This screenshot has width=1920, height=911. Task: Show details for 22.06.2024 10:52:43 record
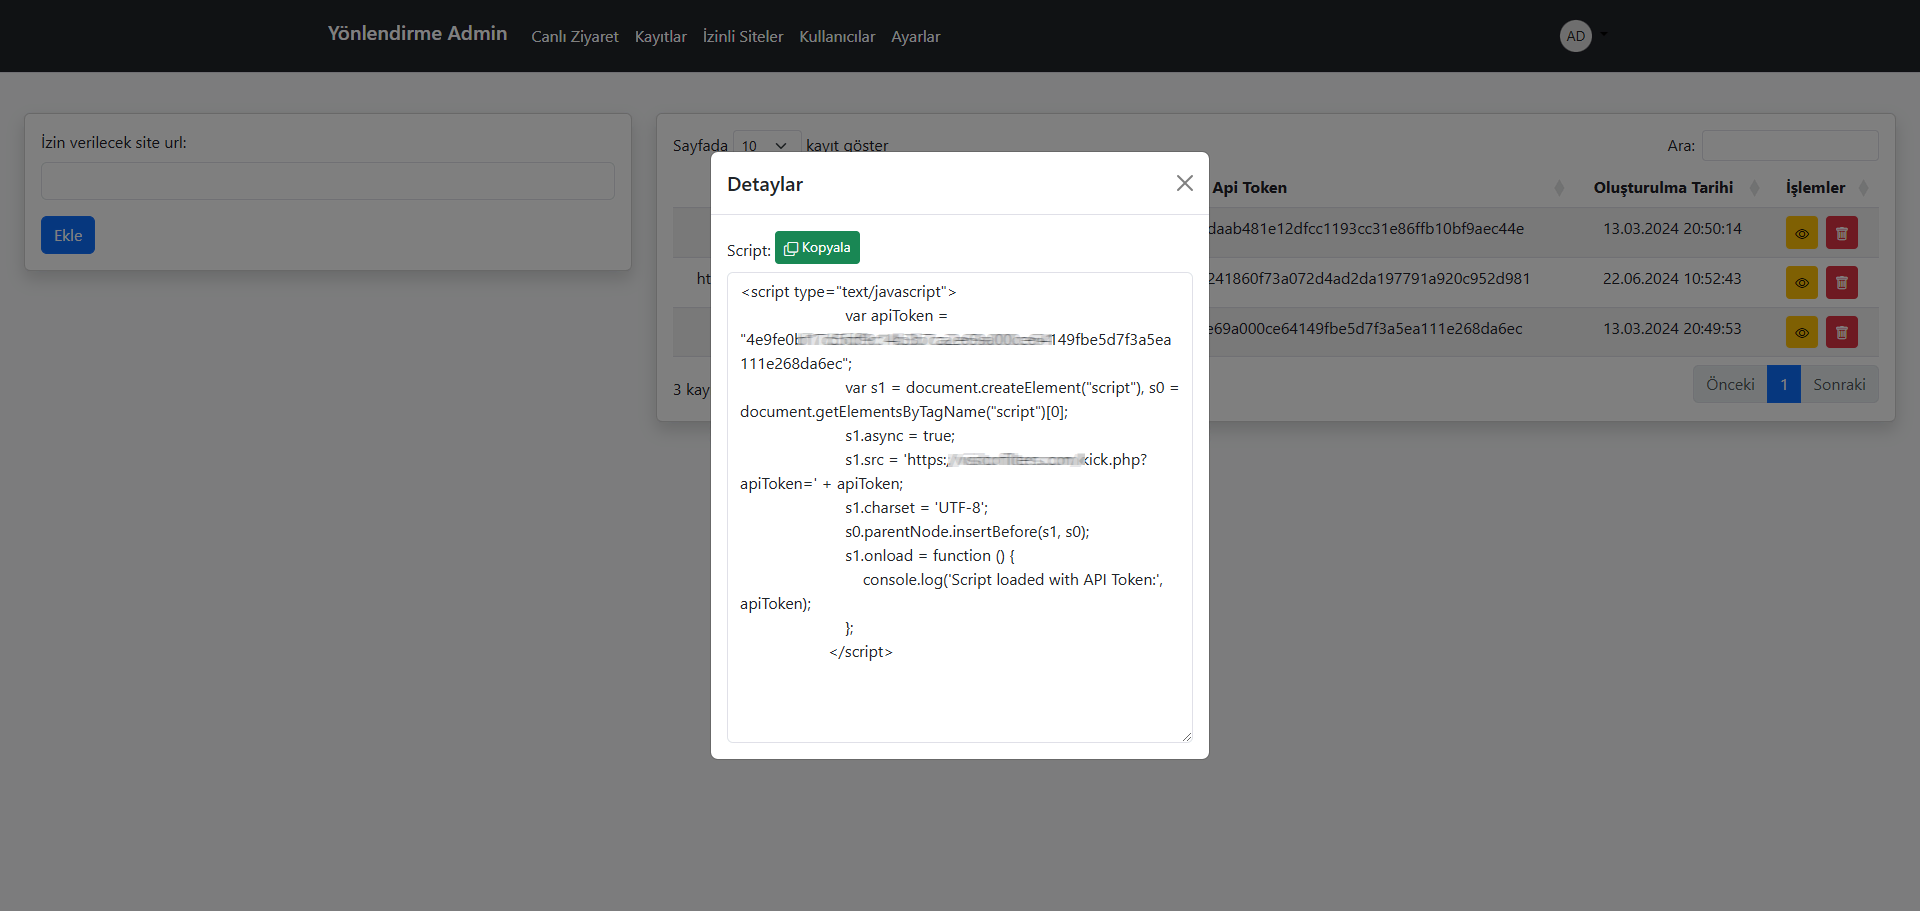point(1801,283)
